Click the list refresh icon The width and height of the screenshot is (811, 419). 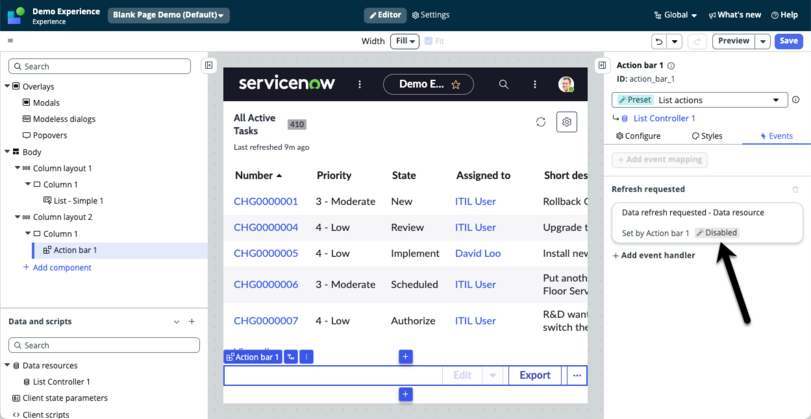tap(541, 122)
